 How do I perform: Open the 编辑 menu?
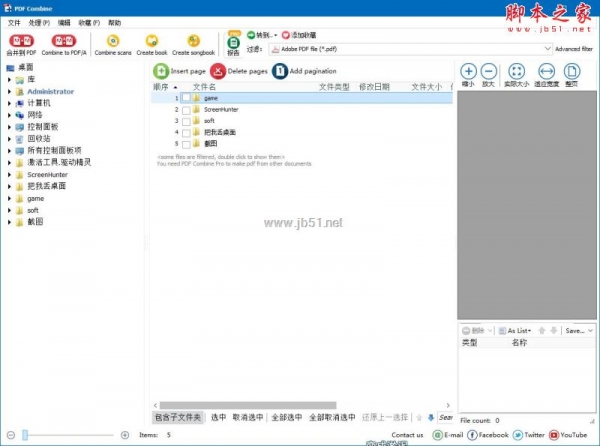pyautogui.click(x=64, y=23)
